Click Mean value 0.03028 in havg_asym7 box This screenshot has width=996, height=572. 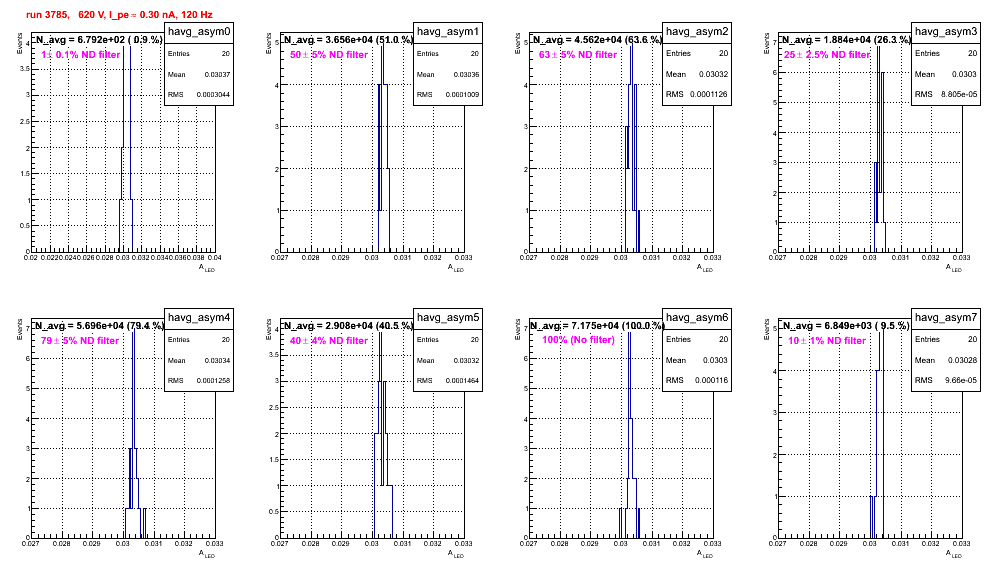[962, 360]
